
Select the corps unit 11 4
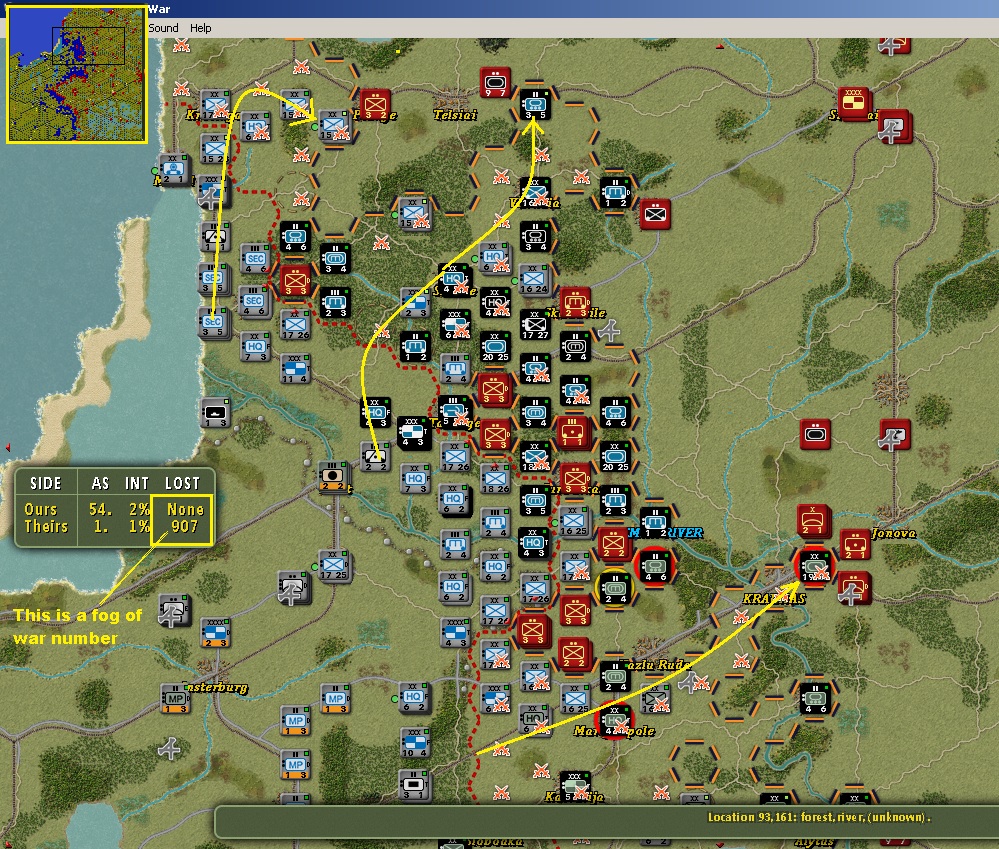pos(295,369)
